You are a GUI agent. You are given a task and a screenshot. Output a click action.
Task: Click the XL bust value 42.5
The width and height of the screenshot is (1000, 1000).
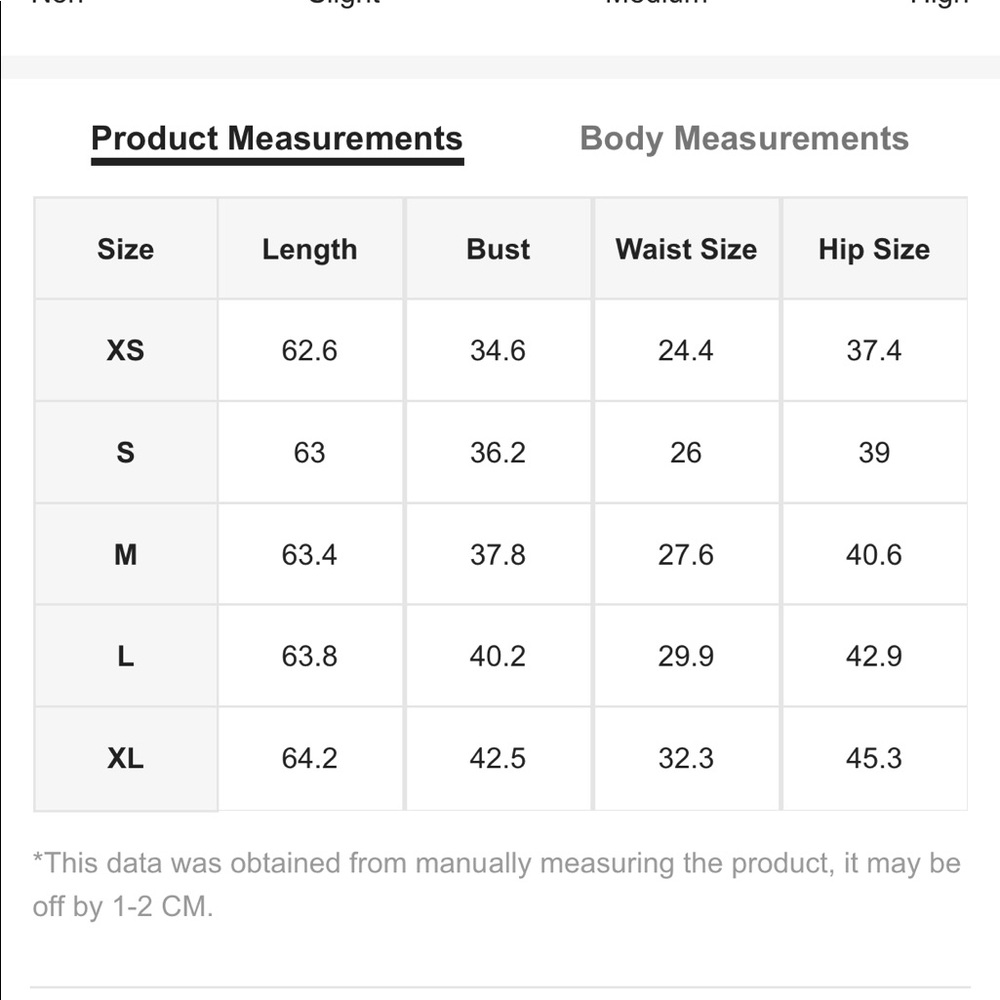[x=498, y=758]
